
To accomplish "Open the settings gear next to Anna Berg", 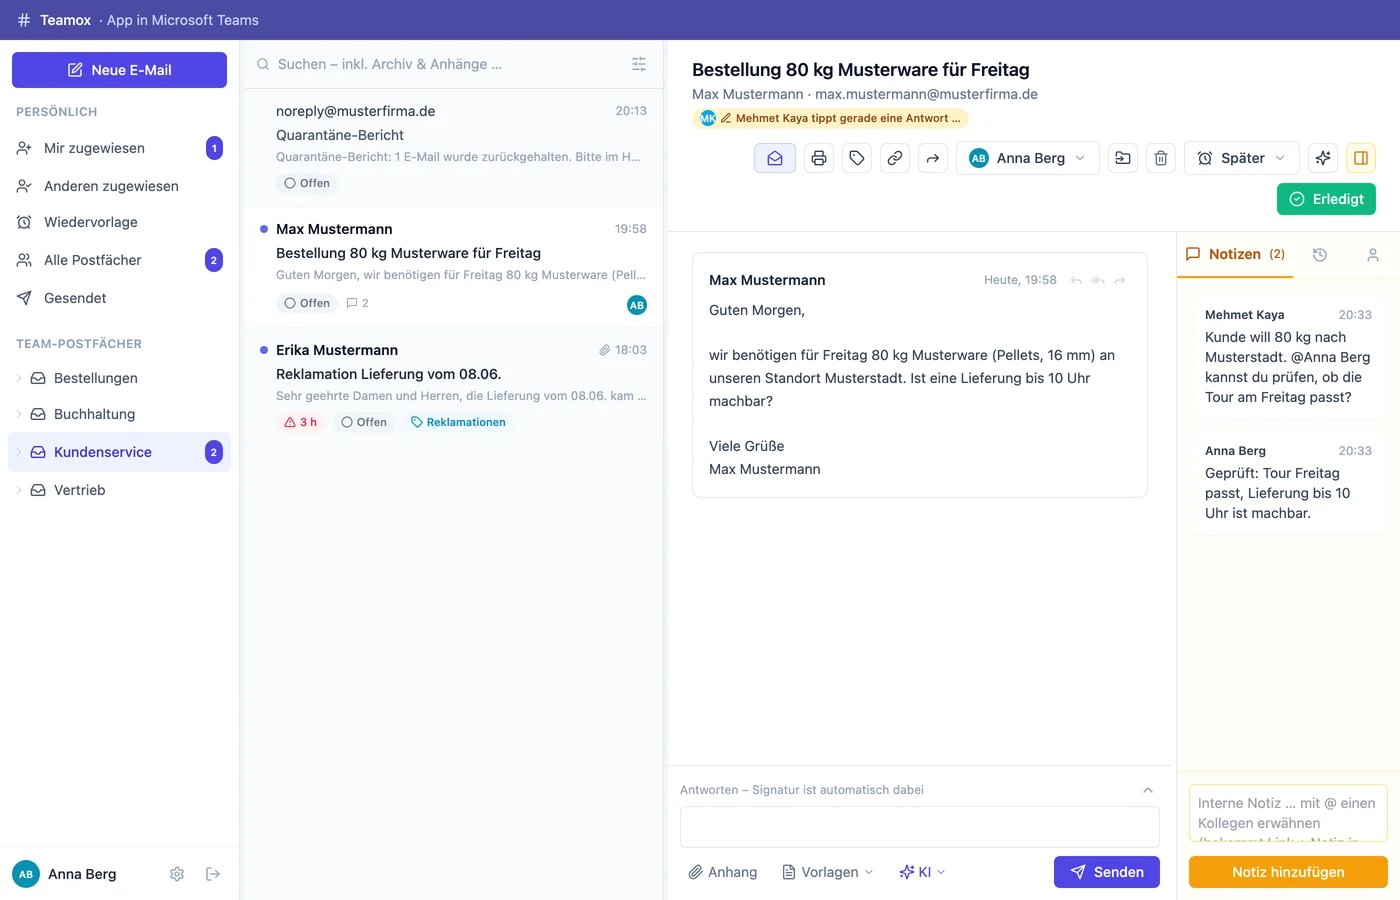I will click(x=177, y=874).
